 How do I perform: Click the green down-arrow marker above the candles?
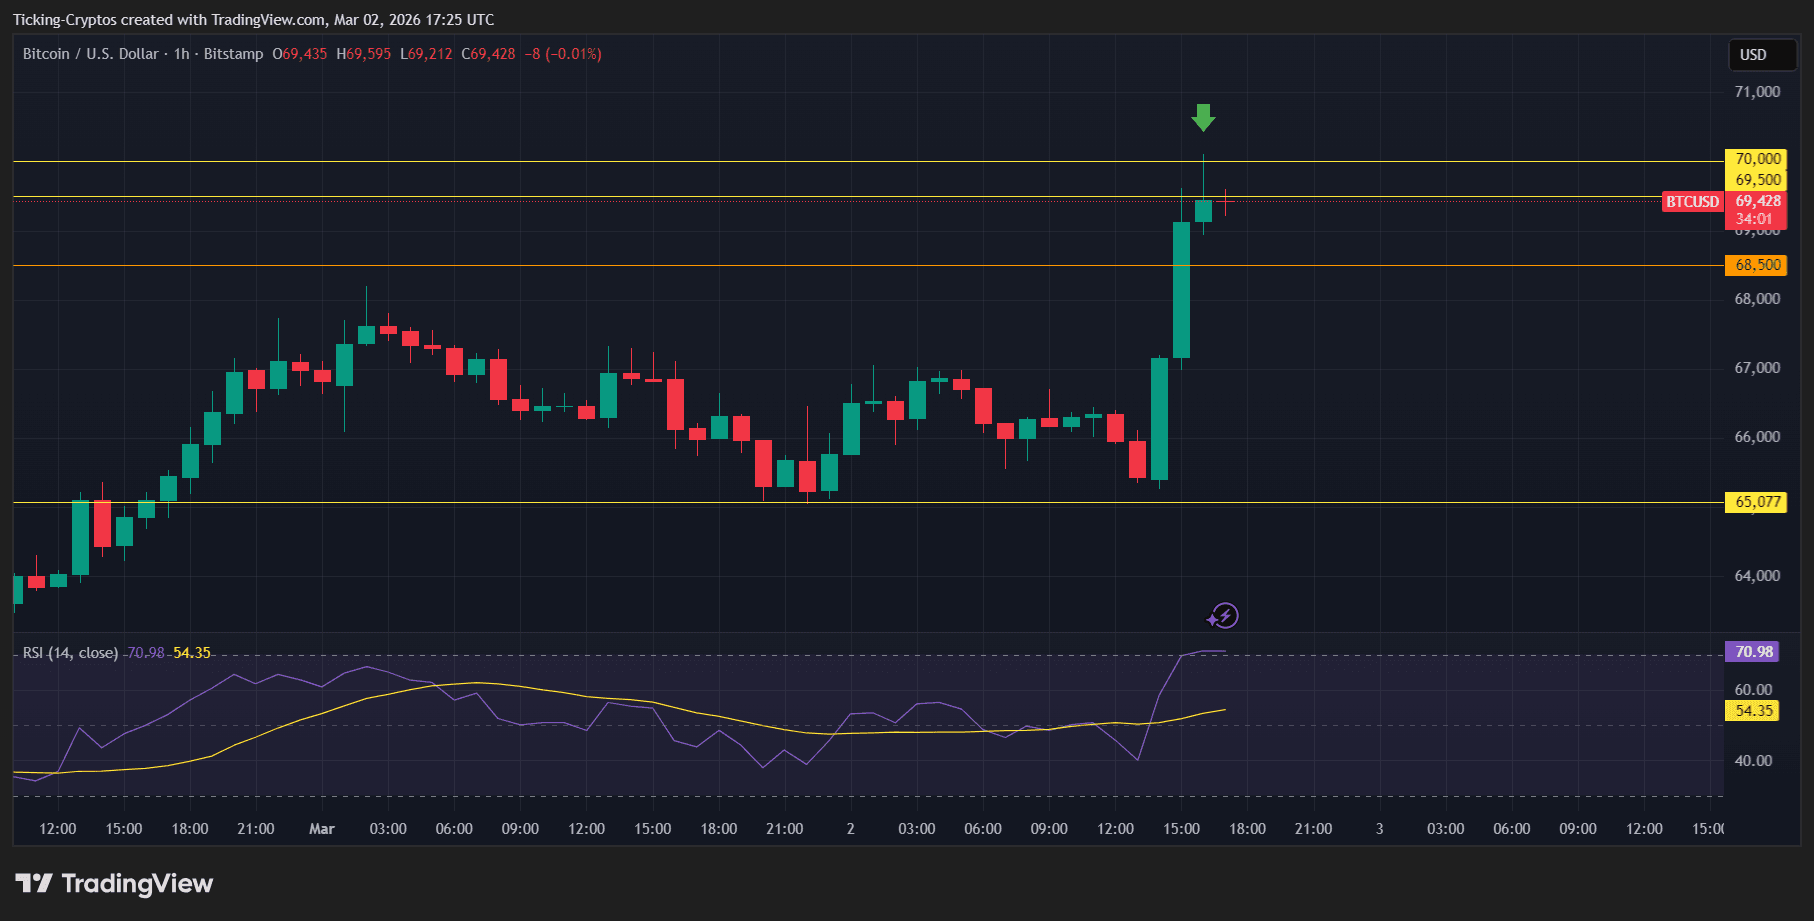pyautogui.click(x=1203, y=117)
